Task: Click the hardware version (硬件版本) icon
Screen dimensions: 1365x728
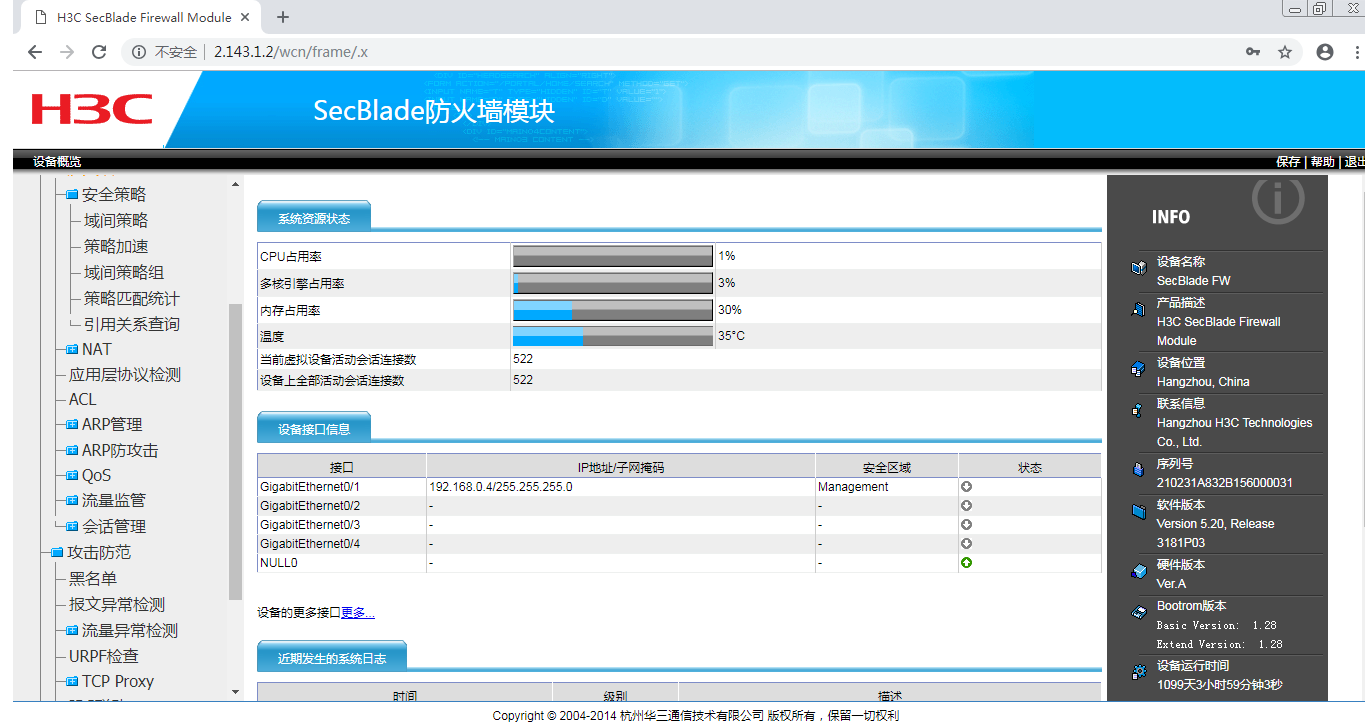Action: [x=1138, y=571]
